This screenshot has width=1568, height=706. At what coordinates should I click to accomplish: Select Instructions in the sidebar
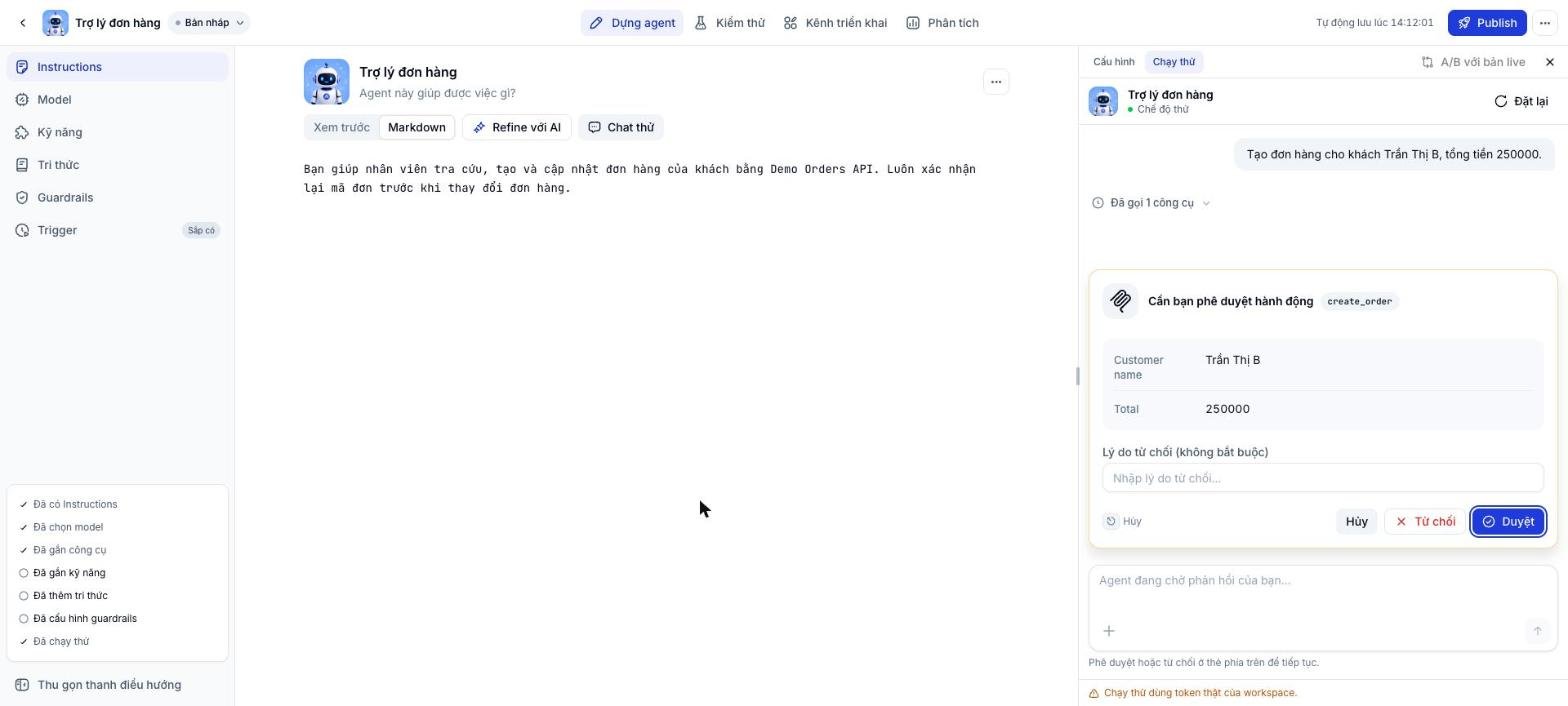point(117,67)
